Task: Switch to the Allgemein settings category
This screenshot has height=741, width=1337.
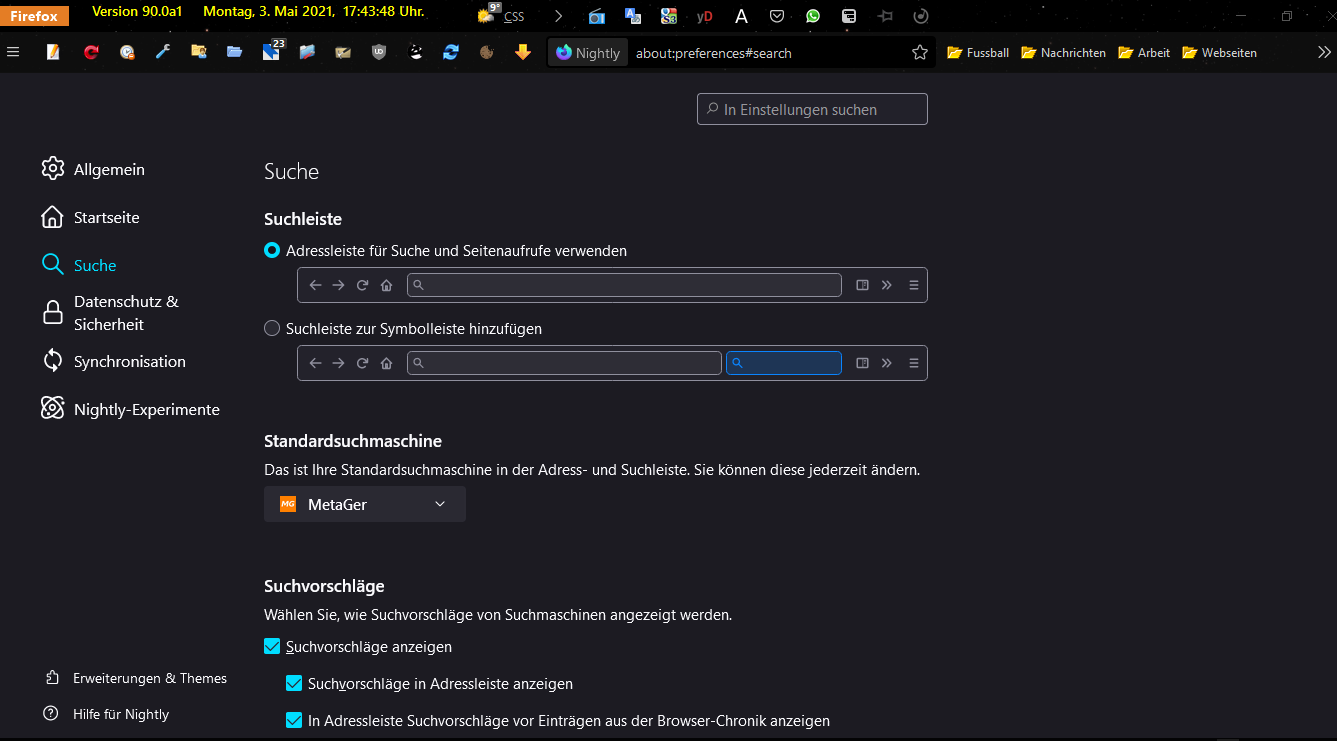Action: point(108,169)
